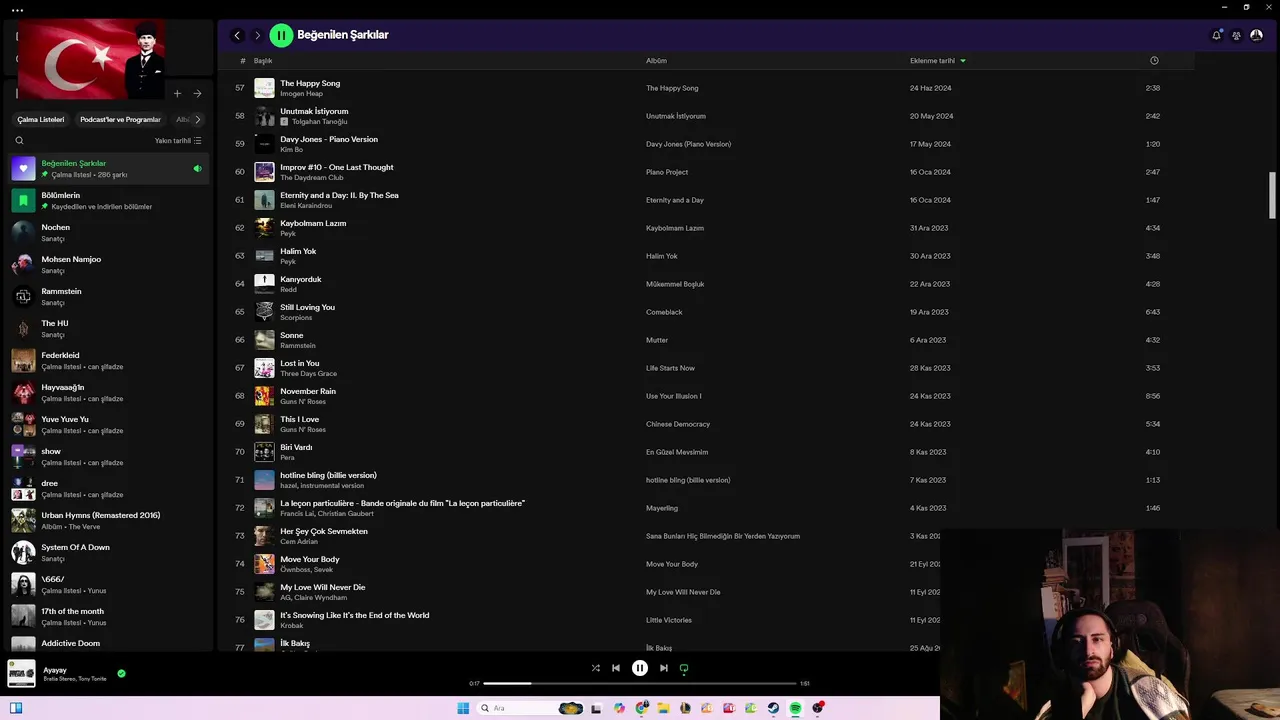Select the track My Love Will Never Die
1280x720 pixels.
(323, 587)
